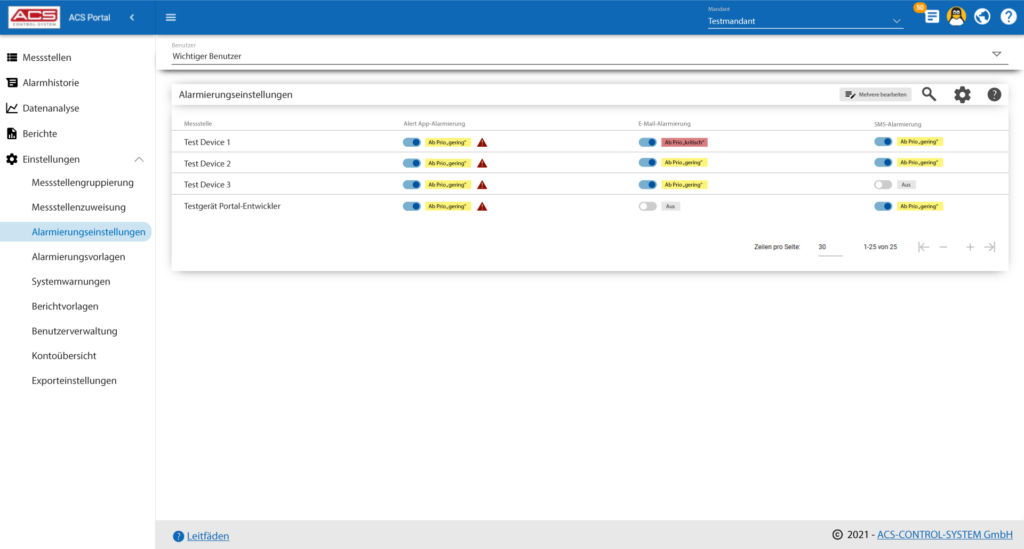Click warning triangle for Test Device 3
1024x549 pixels.
pyautogui.click(x=482, y=185)
